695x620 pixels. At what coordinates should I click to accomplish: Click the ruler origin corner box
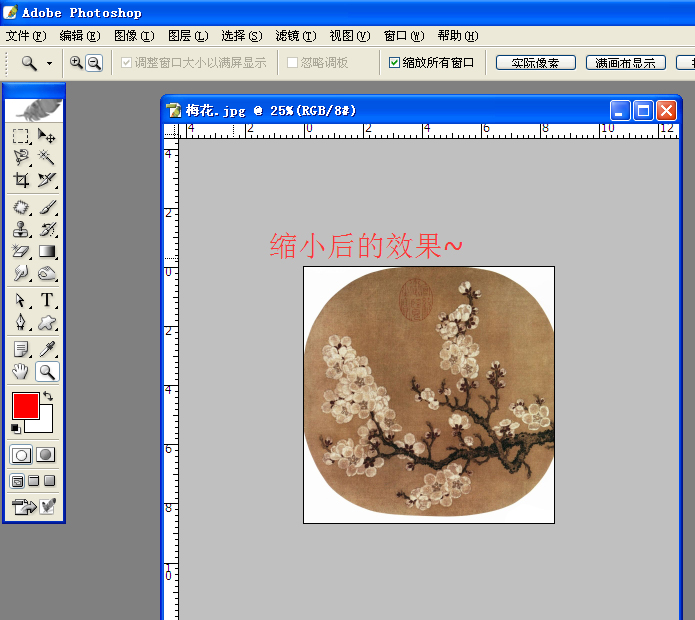pyautogui.click(x=171, y=131)
